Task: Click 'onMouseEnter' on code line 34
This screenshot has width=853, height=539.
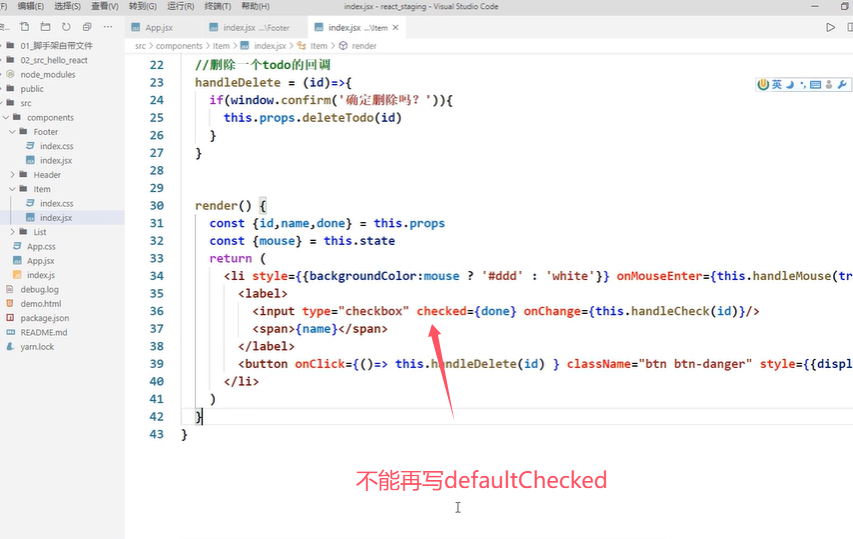Action: pyautogui.click(x=659, y=276)
